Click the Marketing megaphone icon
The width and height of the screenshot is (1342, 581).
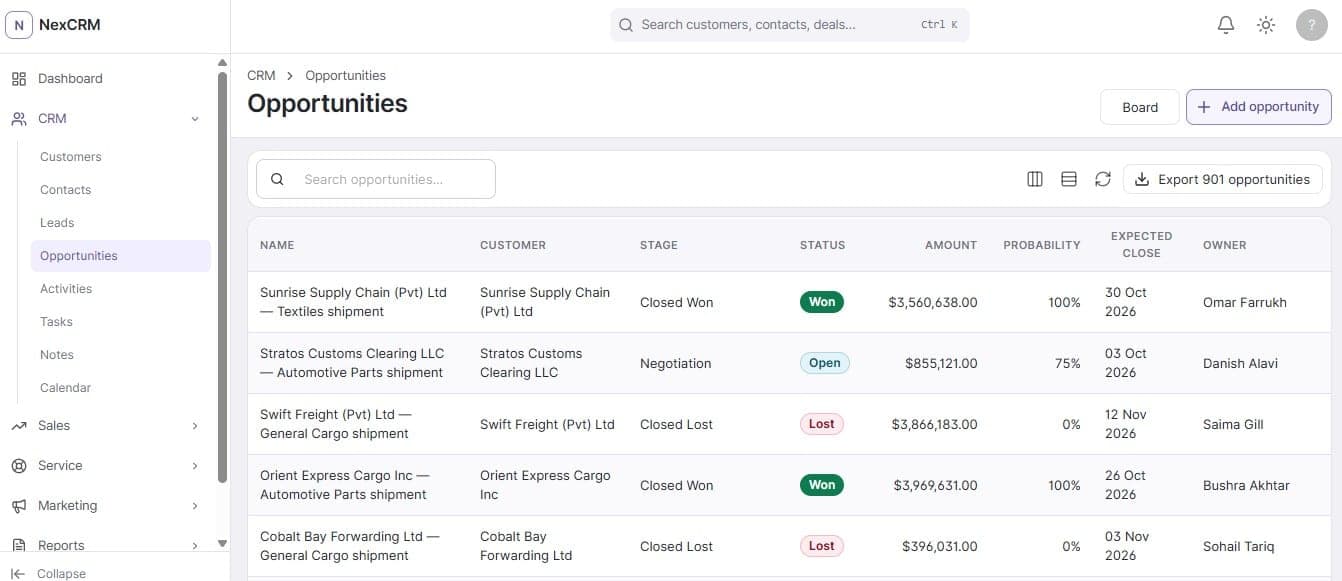pos(19,506)
